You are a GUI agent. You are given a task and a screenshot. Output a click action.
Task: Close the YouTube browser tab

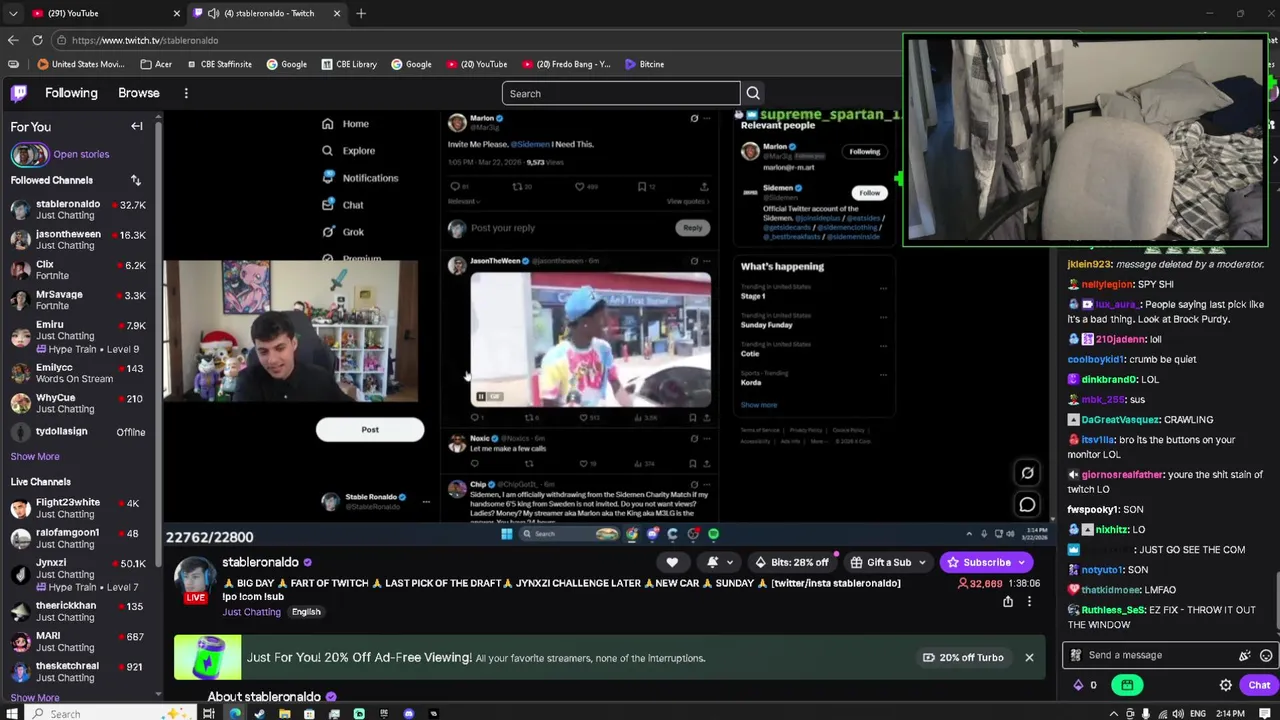[x=177, y=13]
